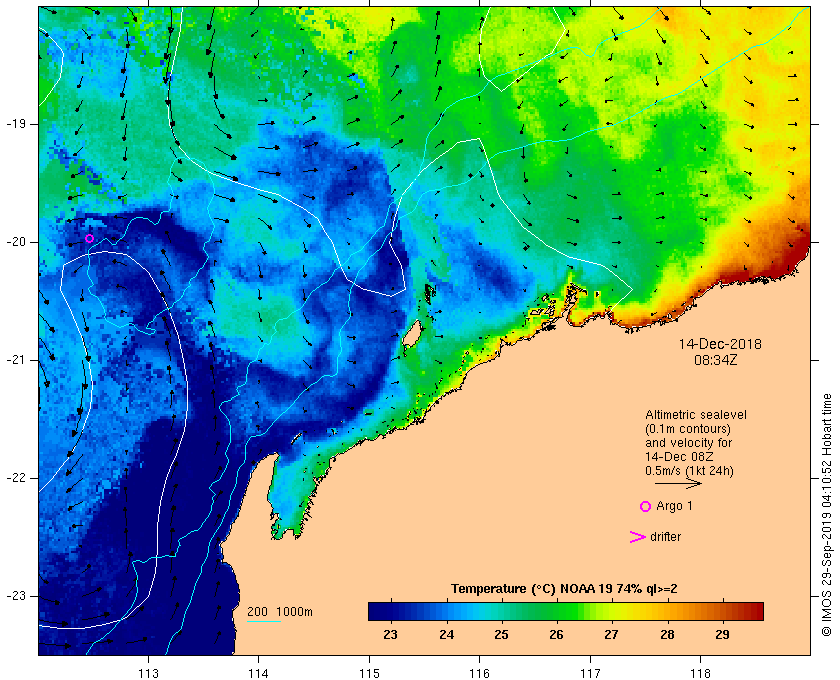840x680 pixels.
Task: Click the 117 longitude axis label
Action: [x=590, y=674]
